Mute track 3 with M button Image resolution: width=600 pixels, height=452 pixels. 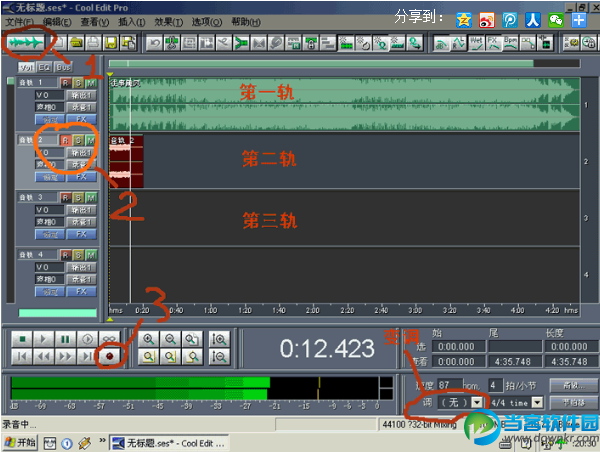coord(91,198)
